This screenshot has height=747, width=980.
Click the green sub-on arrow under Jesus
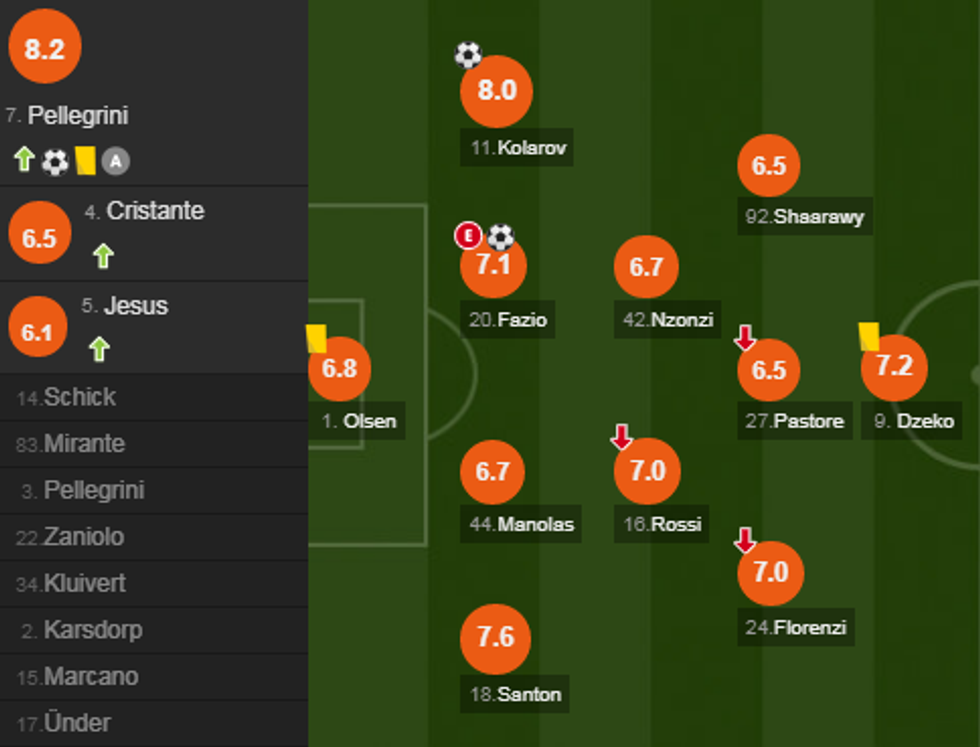pyautogui.click(x=98, y=349)
